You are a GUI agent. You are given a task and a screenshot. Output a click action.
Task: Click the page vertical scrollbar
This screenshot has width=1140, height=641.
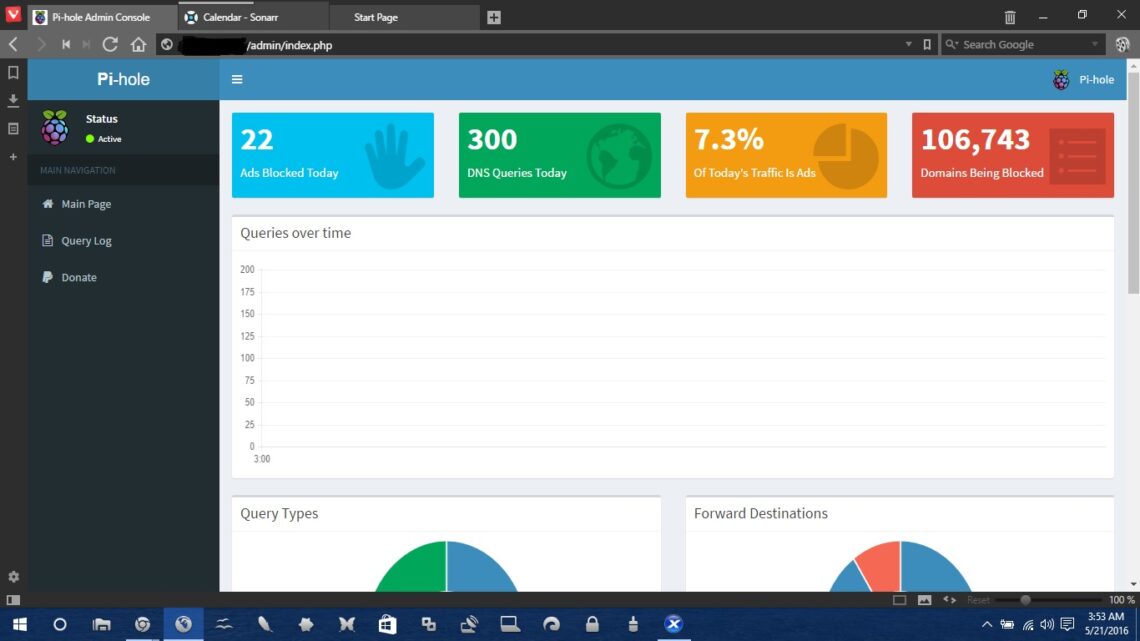click(1133, 182)
